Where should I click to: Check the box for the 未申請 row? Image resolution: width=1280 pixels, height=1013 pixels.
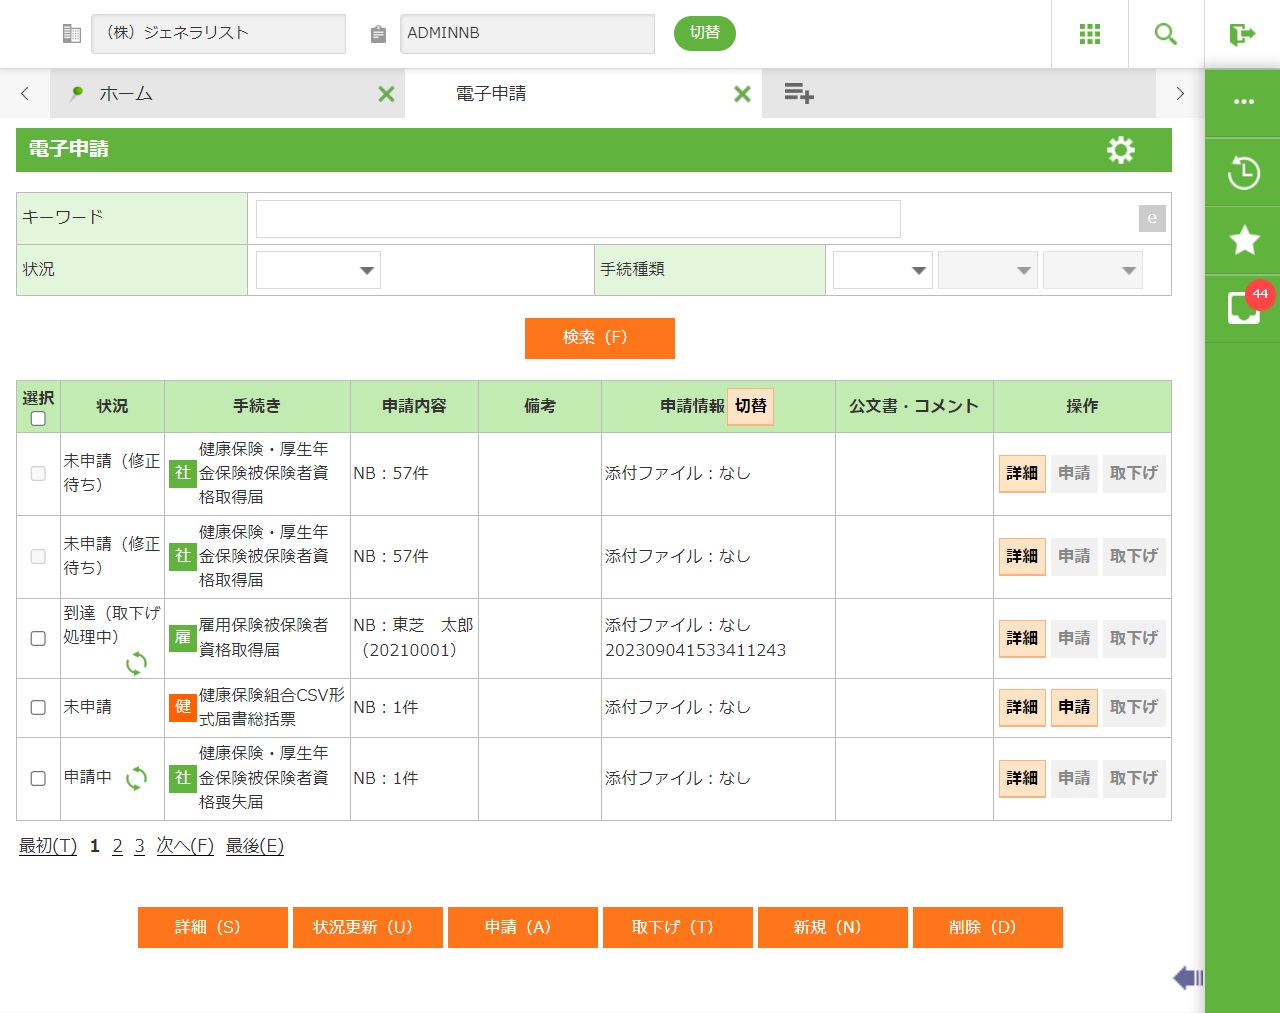click(x=38, y=708)
